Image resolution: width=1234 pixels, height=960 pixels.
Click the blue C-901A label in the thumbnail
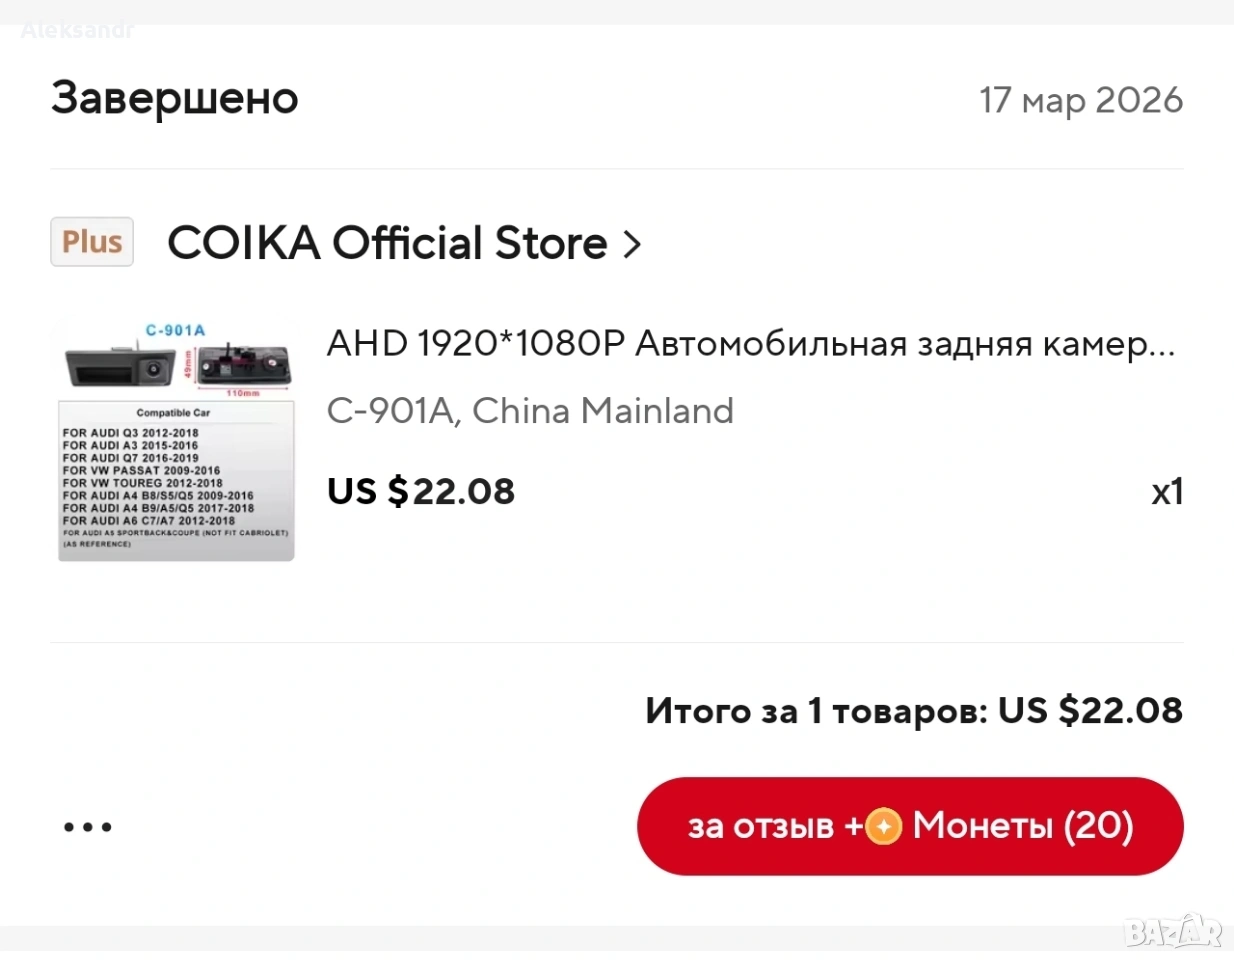click(175, 330)
